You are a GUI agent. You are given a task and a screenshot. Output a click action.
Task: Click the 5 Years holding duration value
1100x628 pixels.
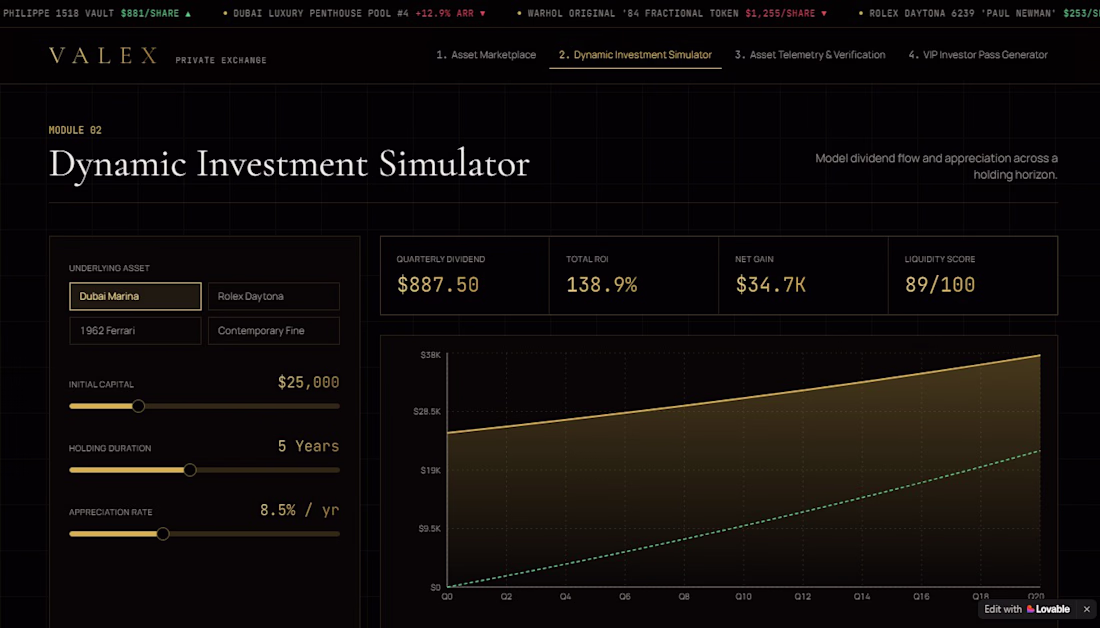click(x=309, y=446)
